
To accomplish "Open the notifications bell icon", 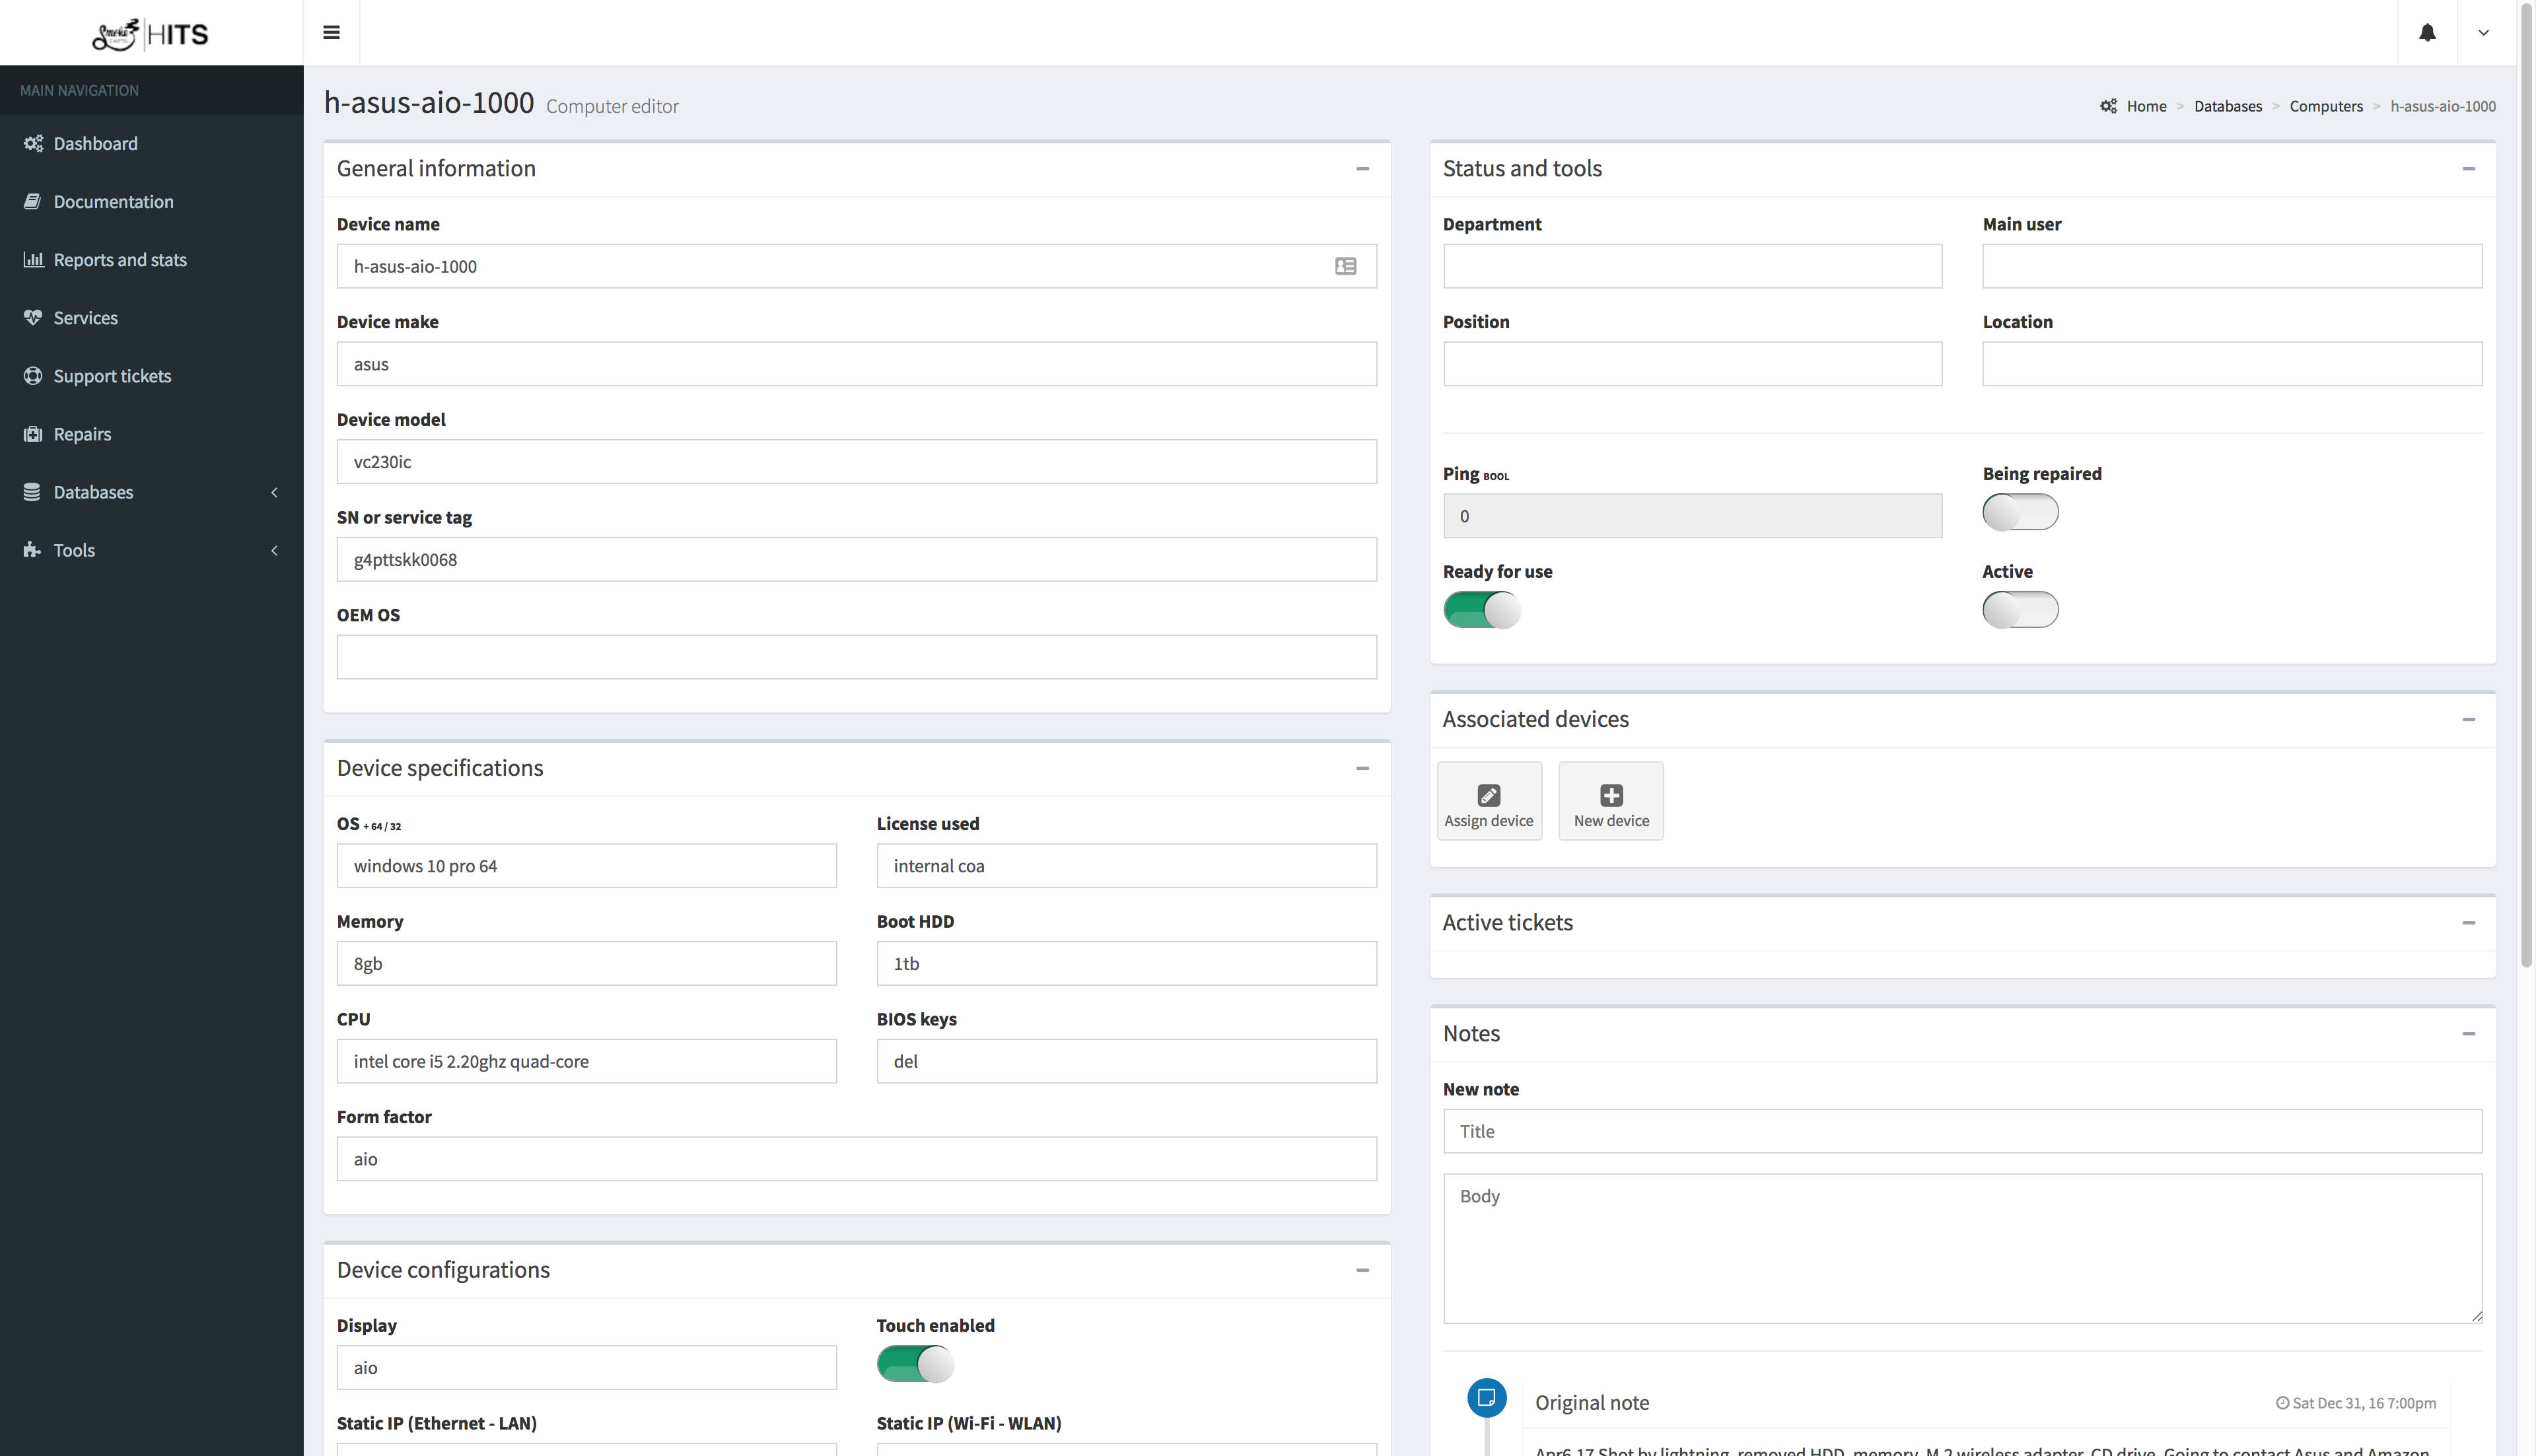I will 2427,33.
